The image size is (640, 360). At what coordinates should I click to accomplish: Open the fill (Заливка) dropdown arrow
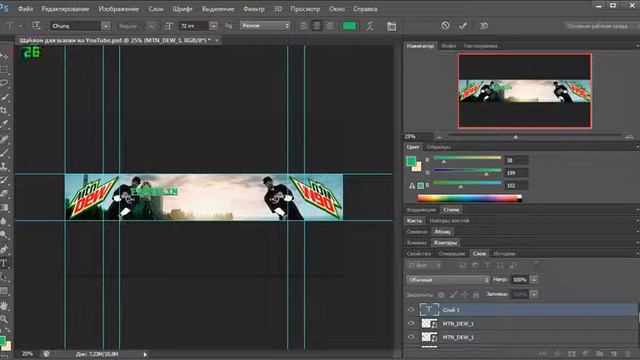533,294
